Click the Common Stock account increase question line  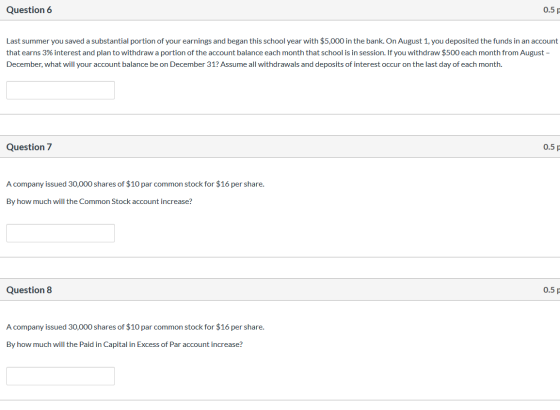[99, 201]
